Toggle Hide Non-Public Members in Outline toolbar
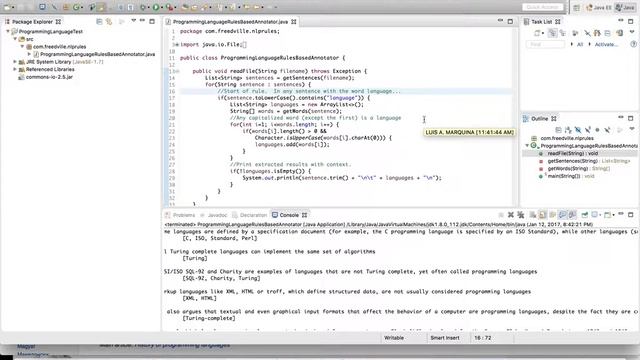 (597, 130)
